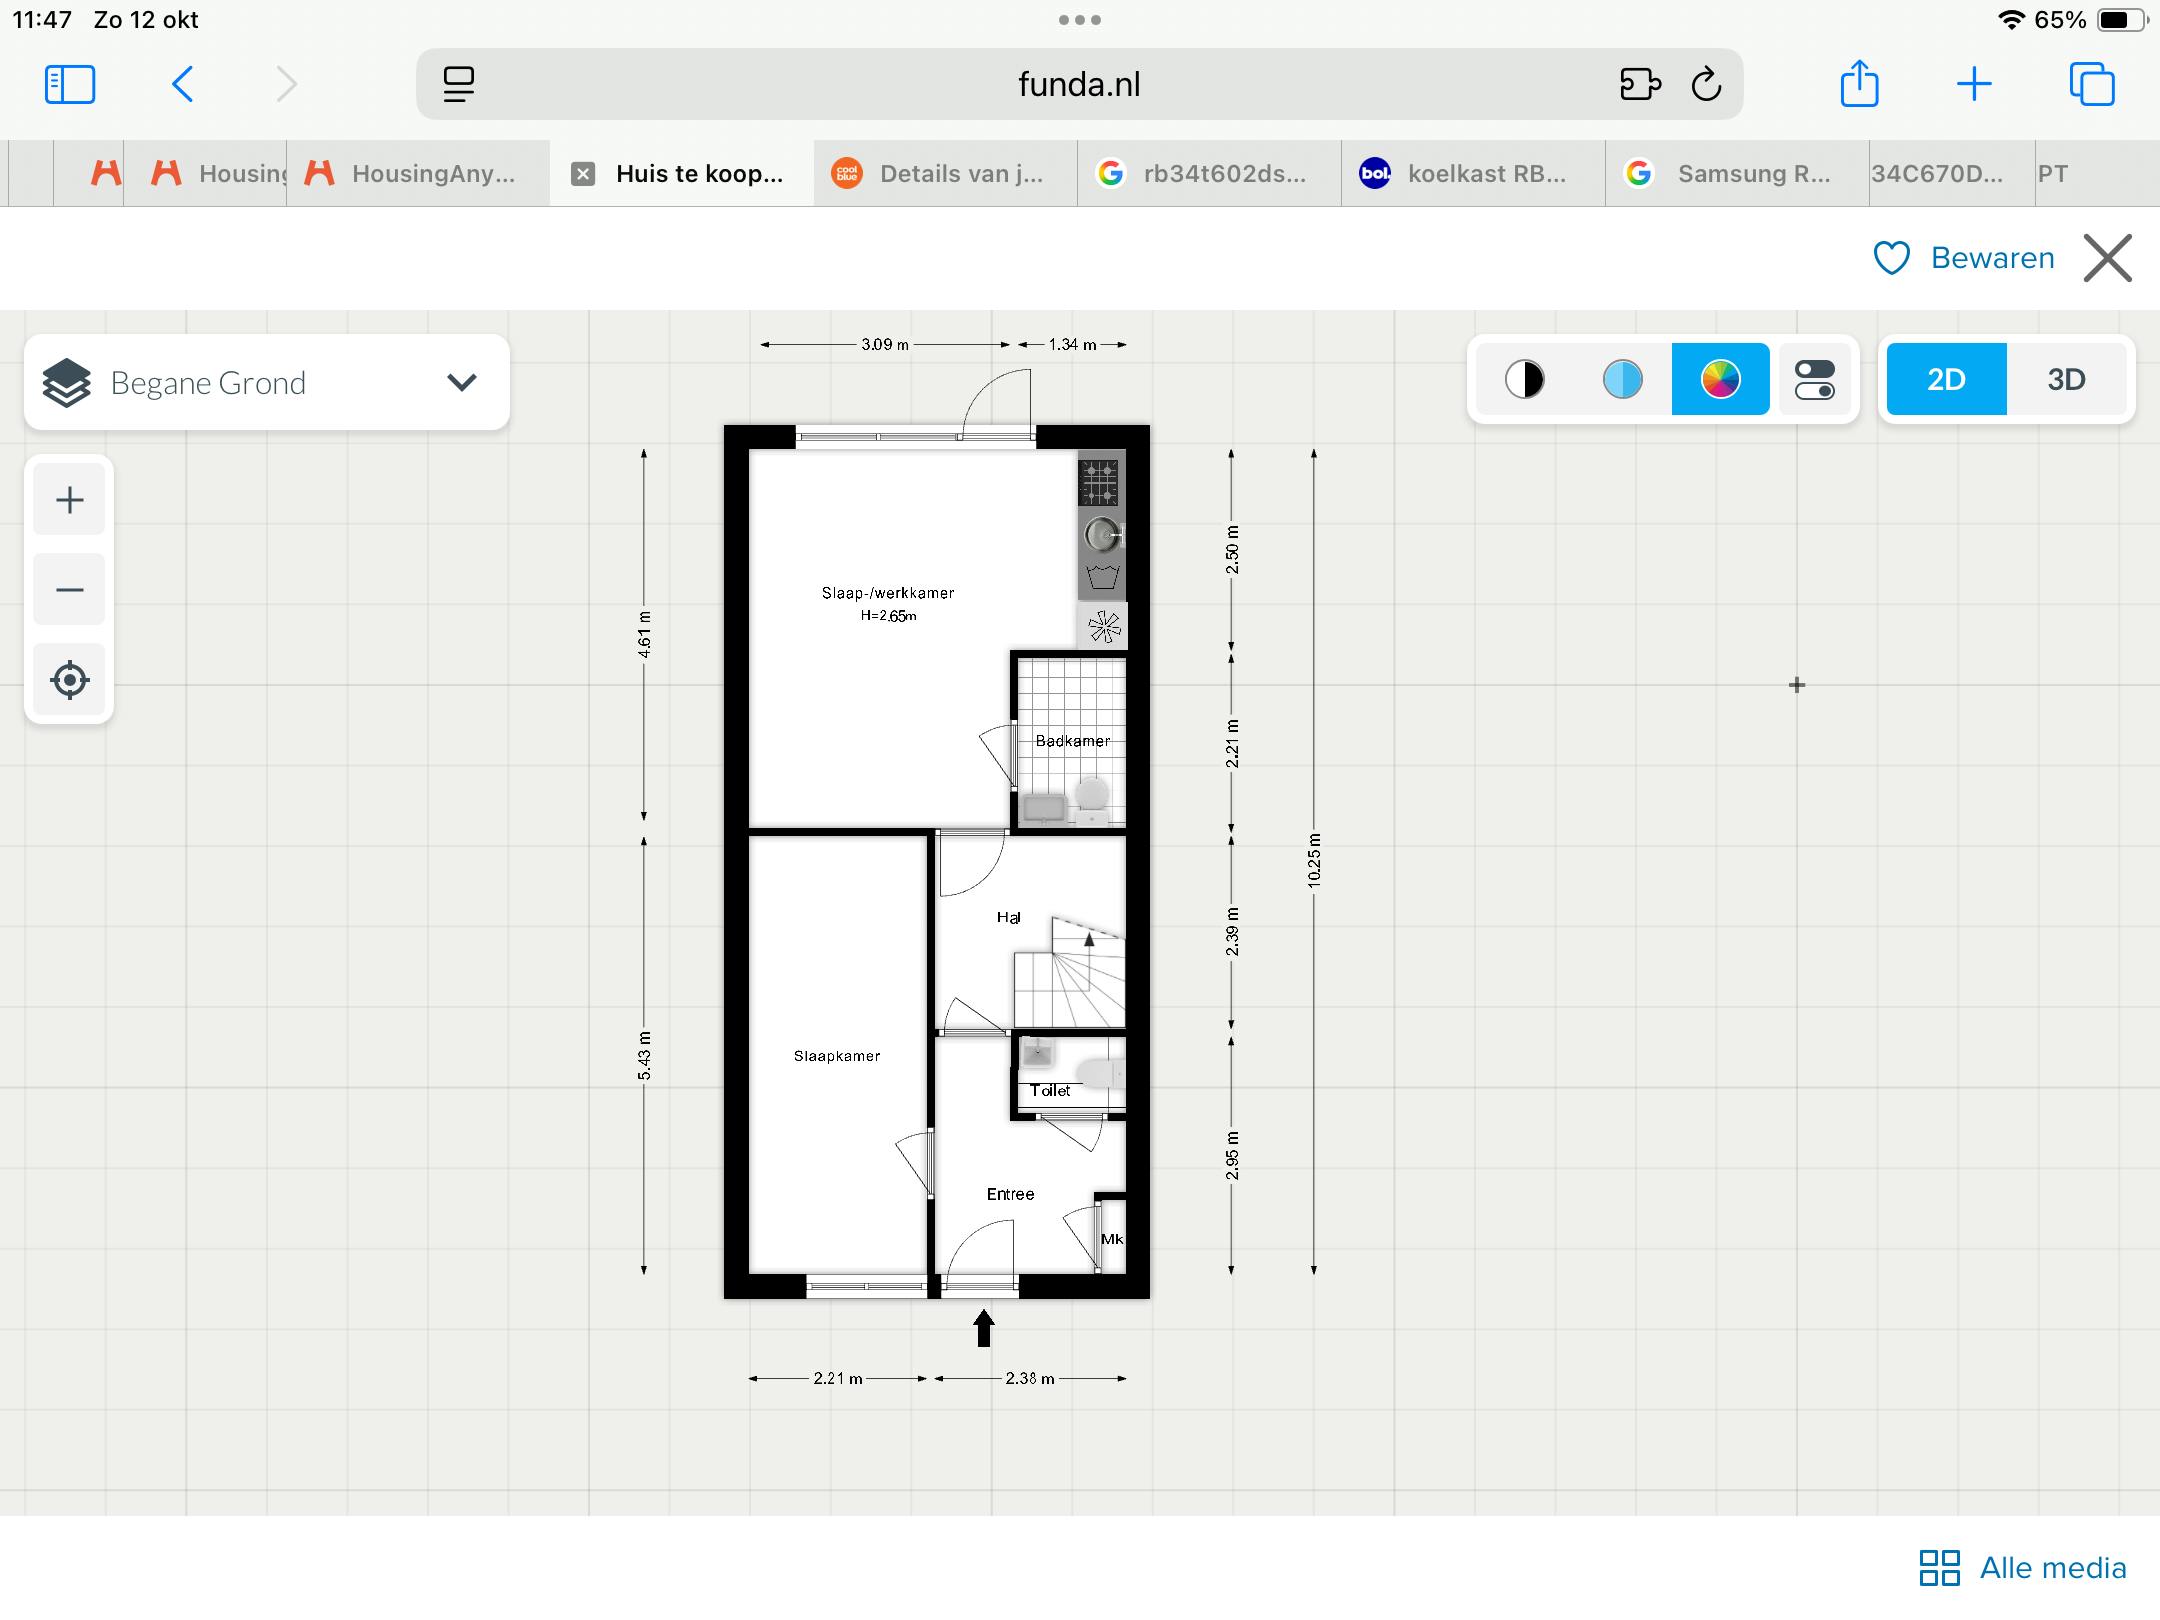Switch to the blue tinted floorplan style

pyautogui.click(x=1621, y=379)
